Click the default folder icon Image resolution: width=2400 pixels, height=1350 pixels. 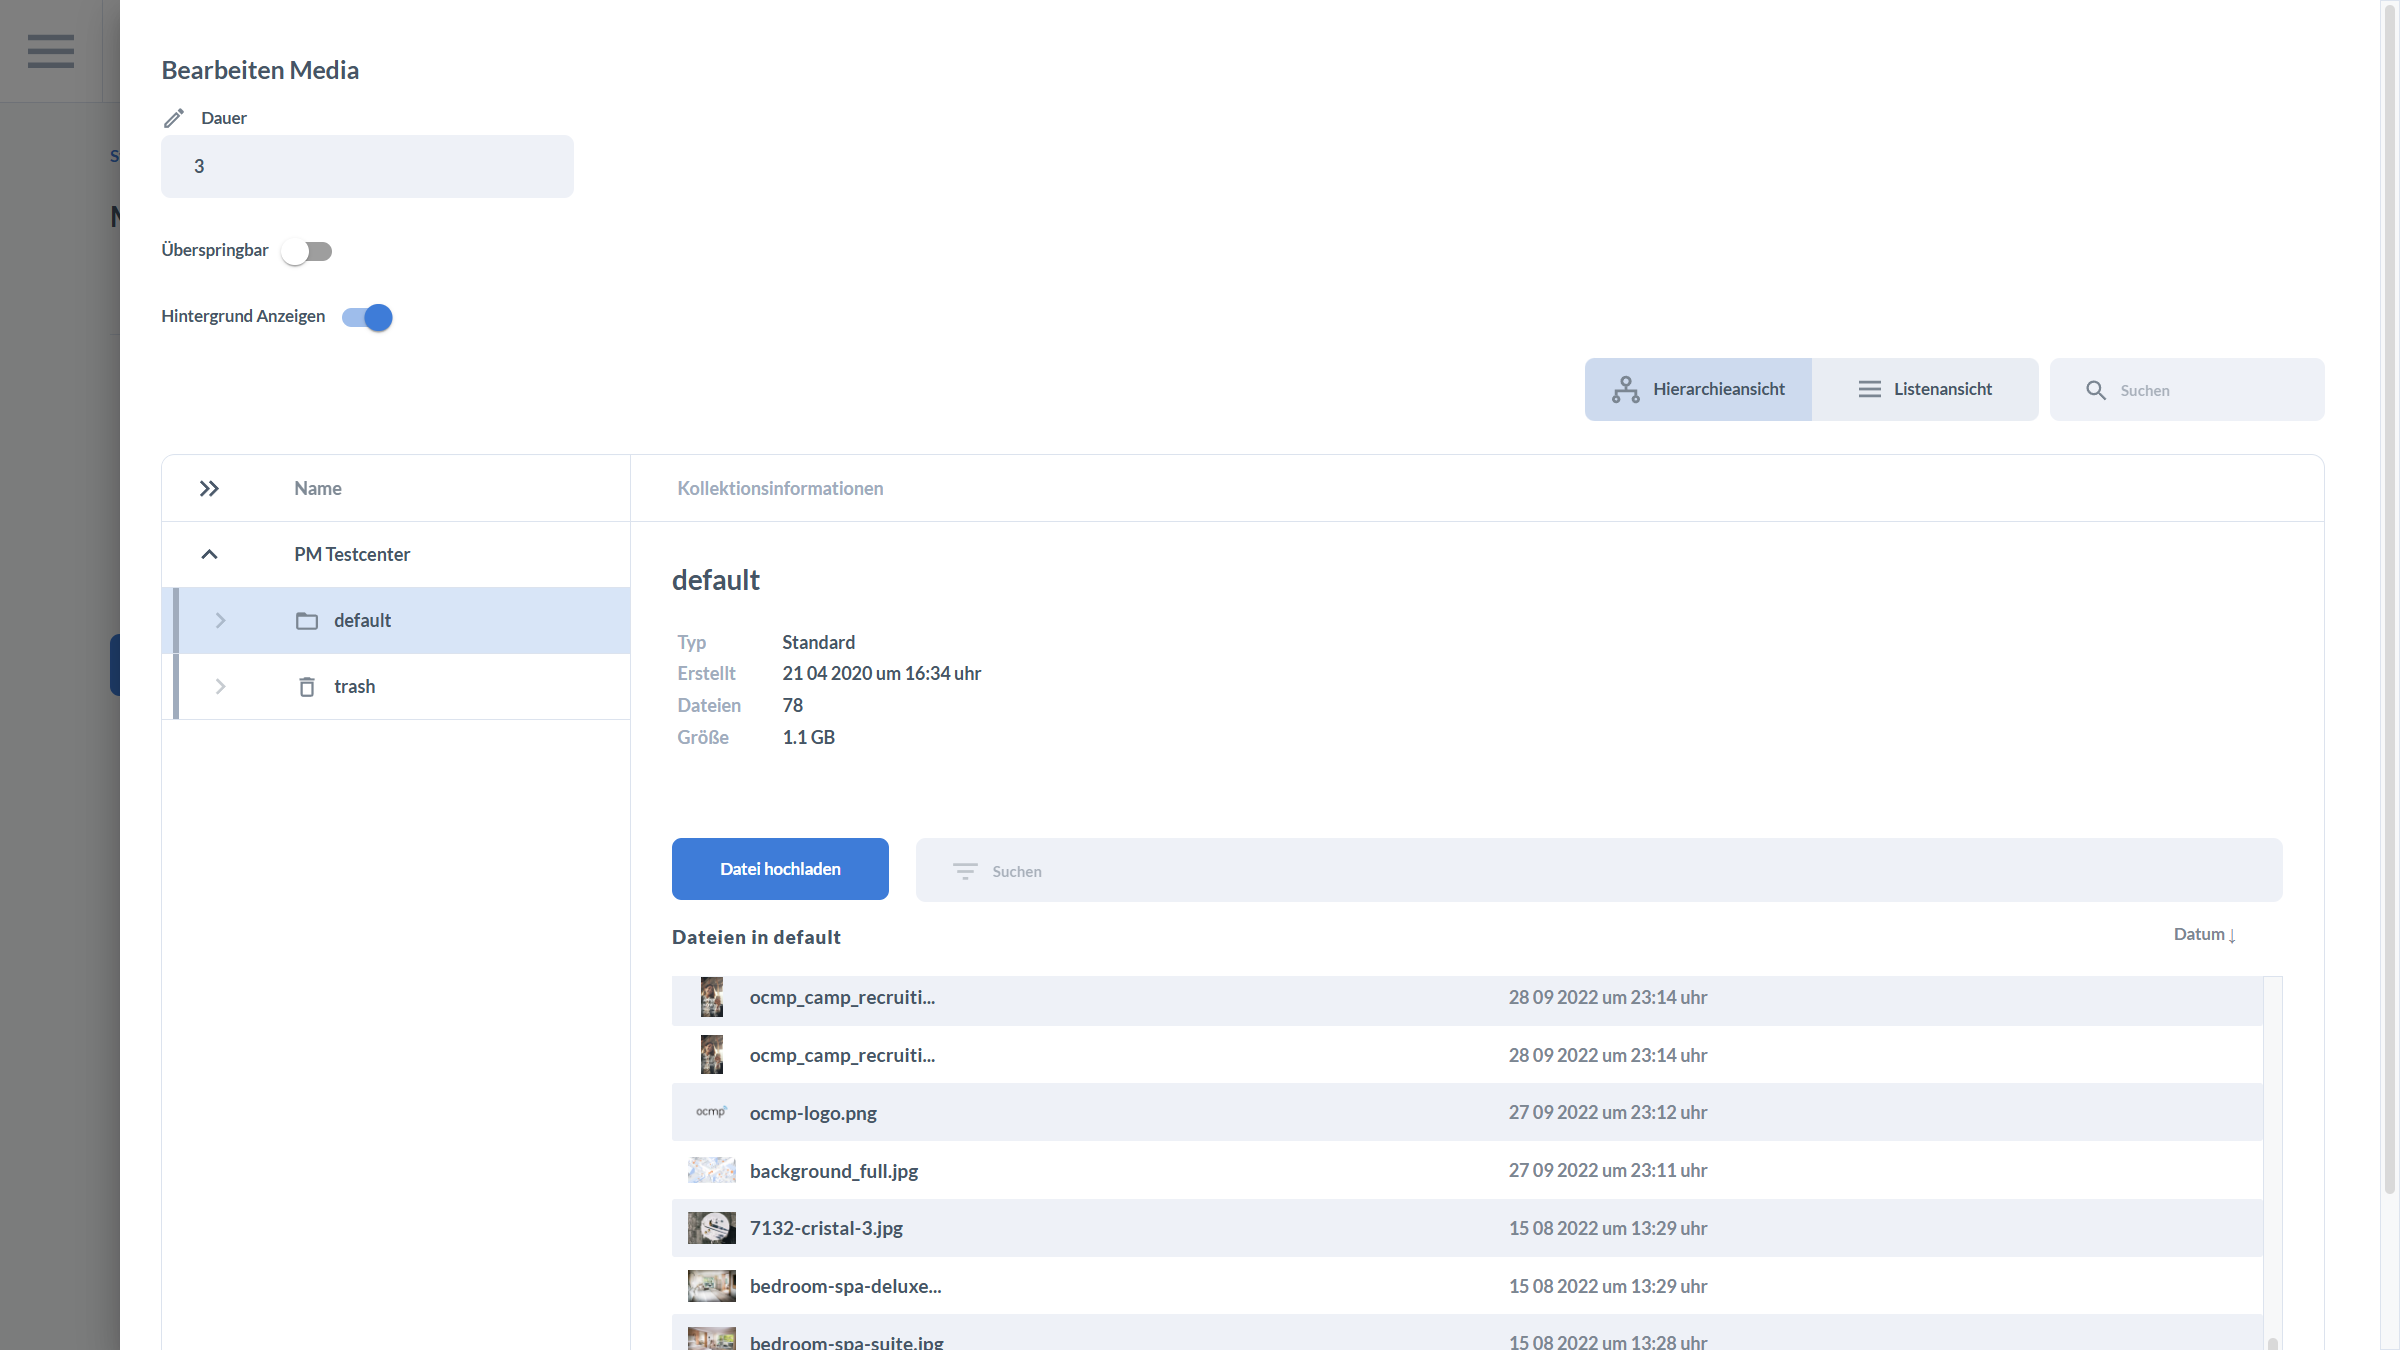pyautogui.click(x=307, y=621)
